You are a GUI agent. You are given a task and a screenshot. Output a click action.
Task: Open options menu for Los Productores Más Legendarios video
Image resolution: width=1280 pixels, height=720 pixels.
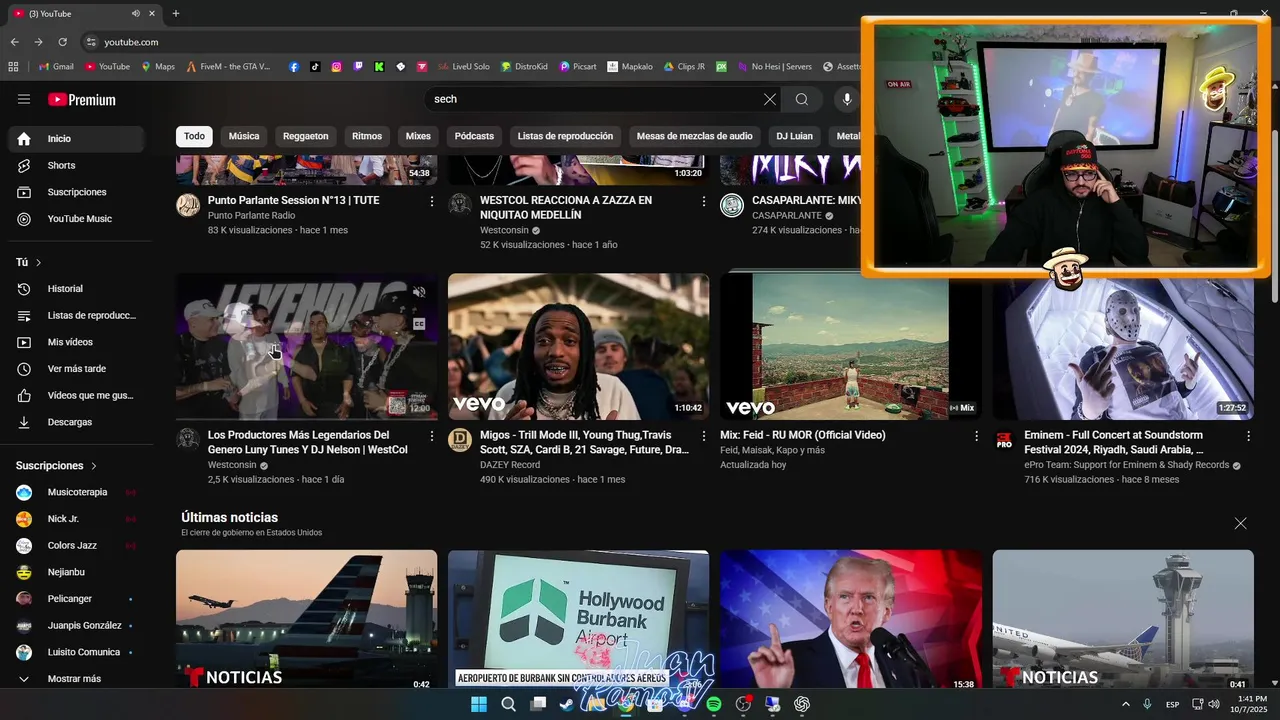[x=432, y=436]
